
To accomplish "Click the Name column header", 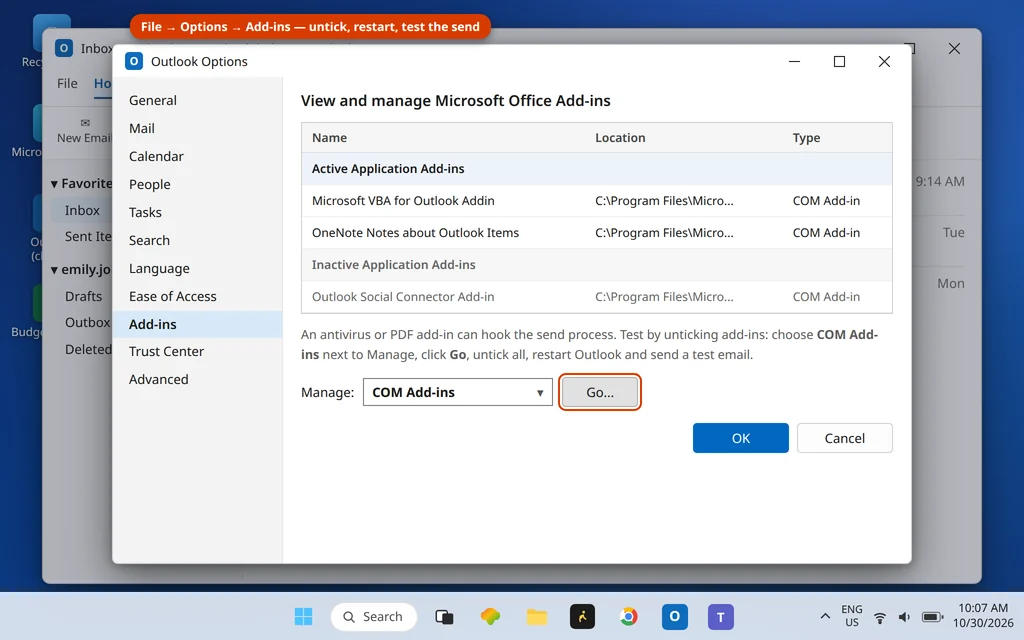I will tap(329, 138).
